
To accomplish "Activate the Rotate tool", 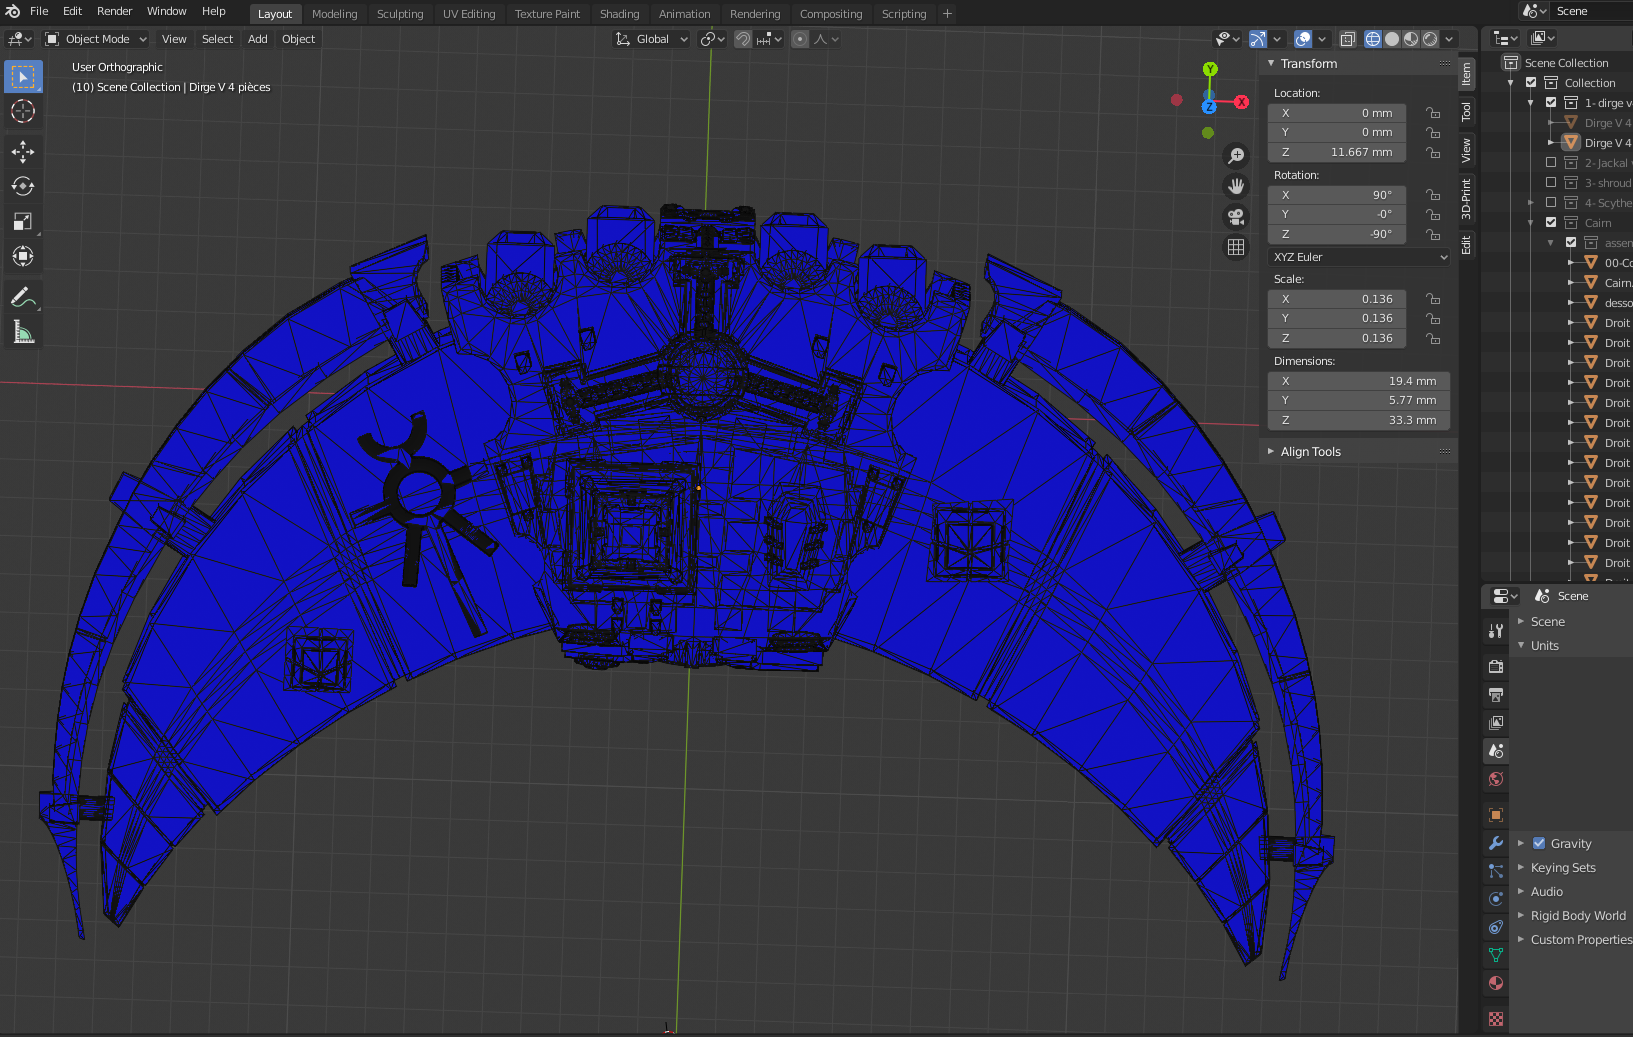I will [23, 186].
